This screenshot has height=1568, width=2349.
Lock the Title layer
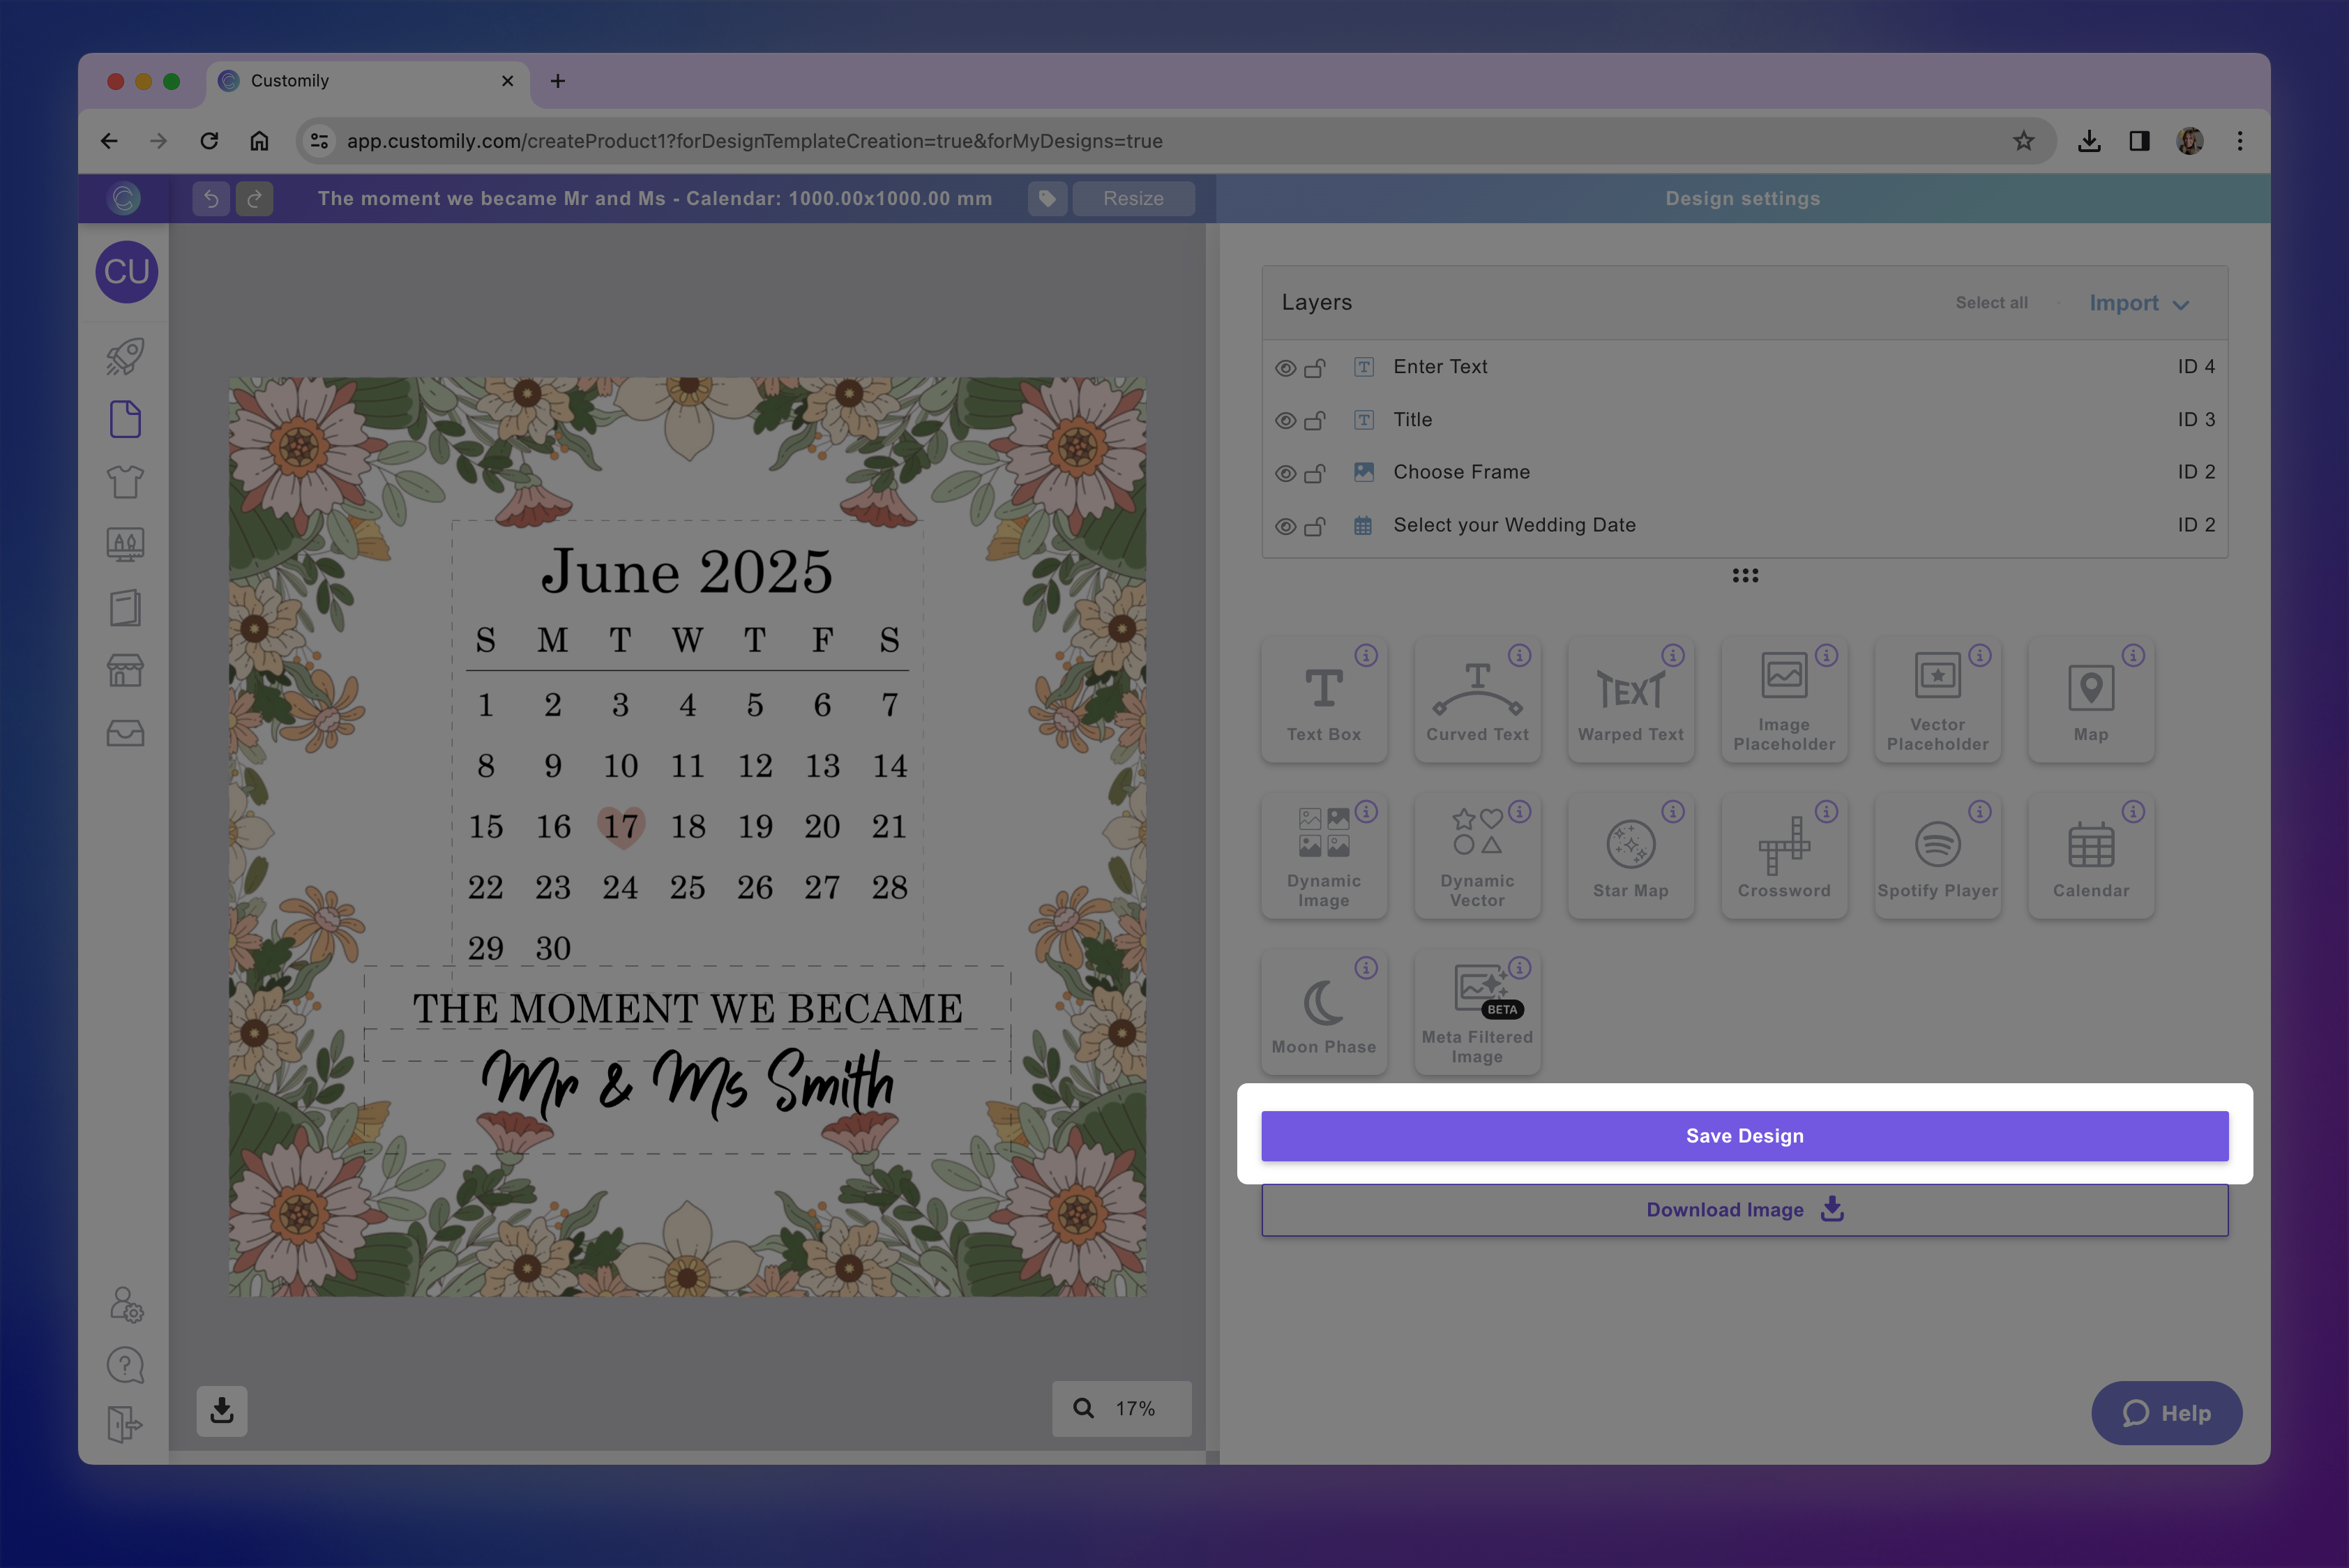pos(1315,420)
